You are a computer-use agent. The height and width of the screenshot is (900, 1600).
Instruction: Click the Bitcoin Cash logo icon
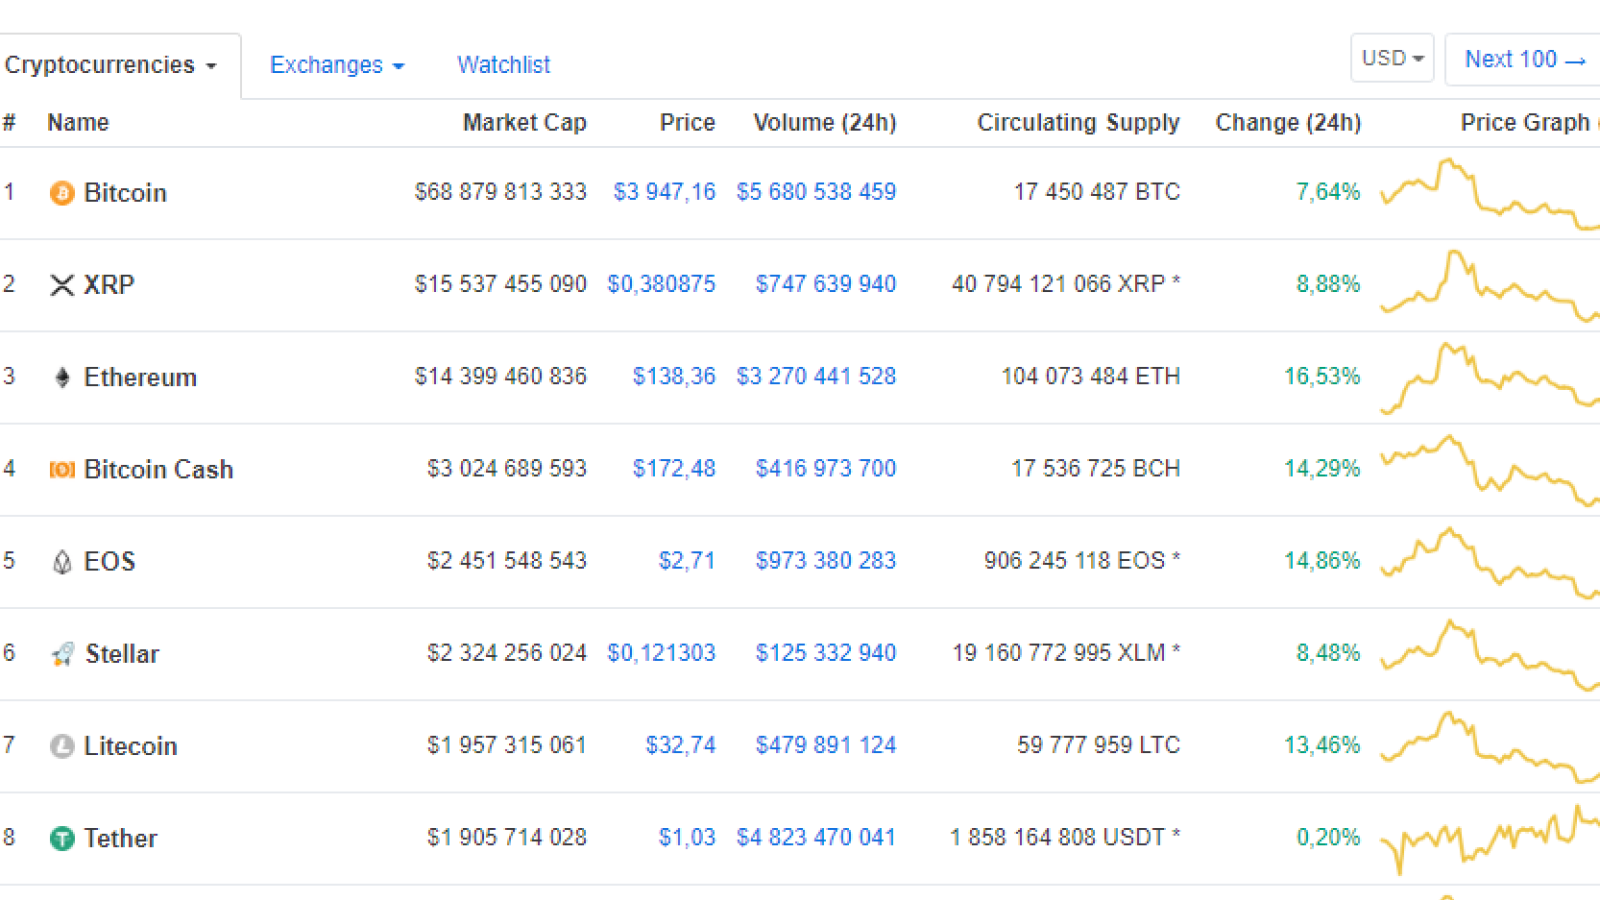click(62, 469)
